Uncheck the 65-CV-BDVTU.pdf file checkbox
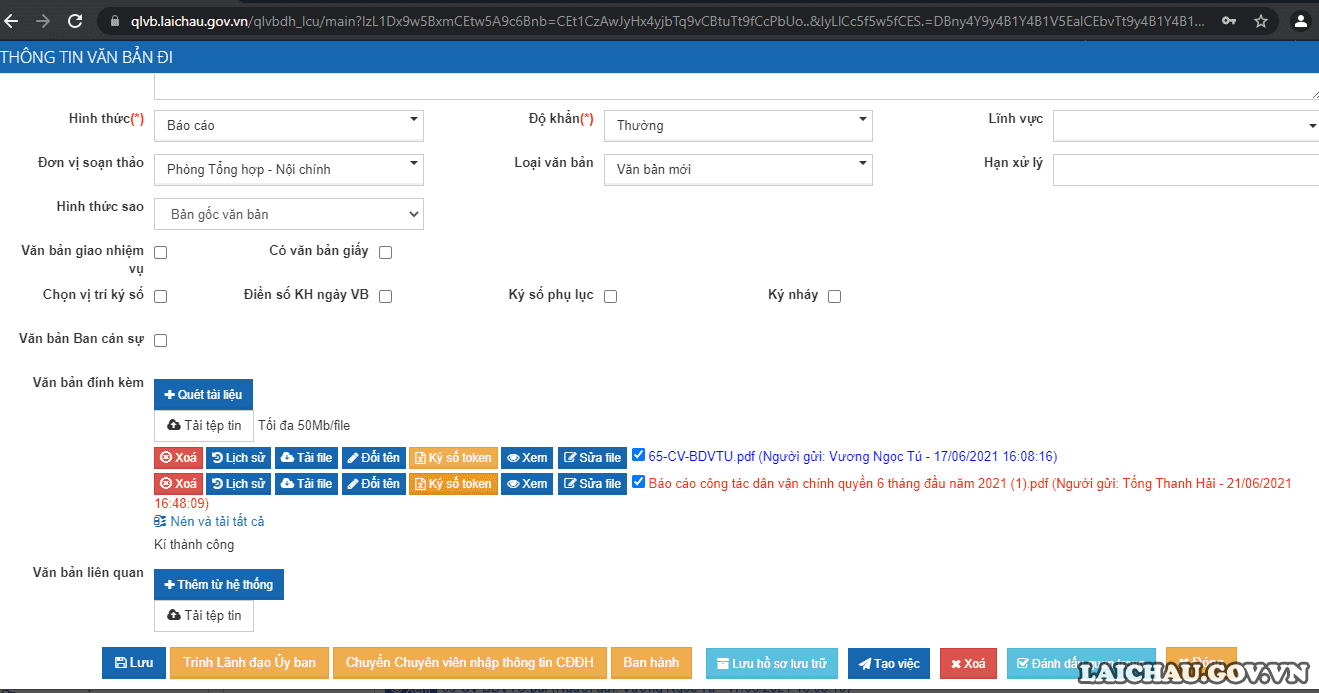The height and width of the screenshot is (693, 1319). tap(639, 456)
